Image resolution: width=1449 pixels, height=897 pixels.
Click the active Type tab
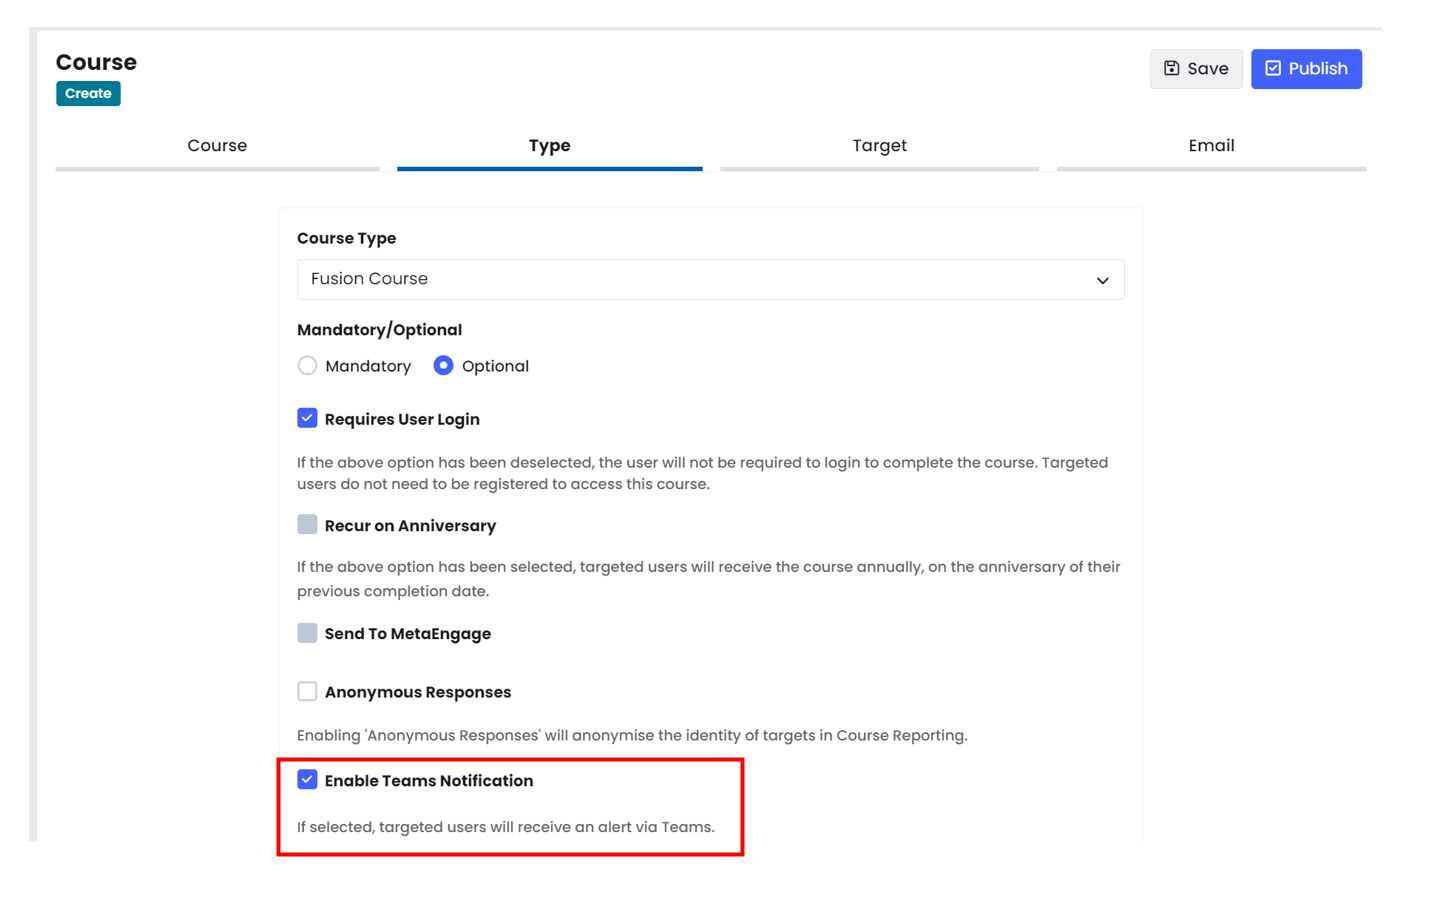549,146
